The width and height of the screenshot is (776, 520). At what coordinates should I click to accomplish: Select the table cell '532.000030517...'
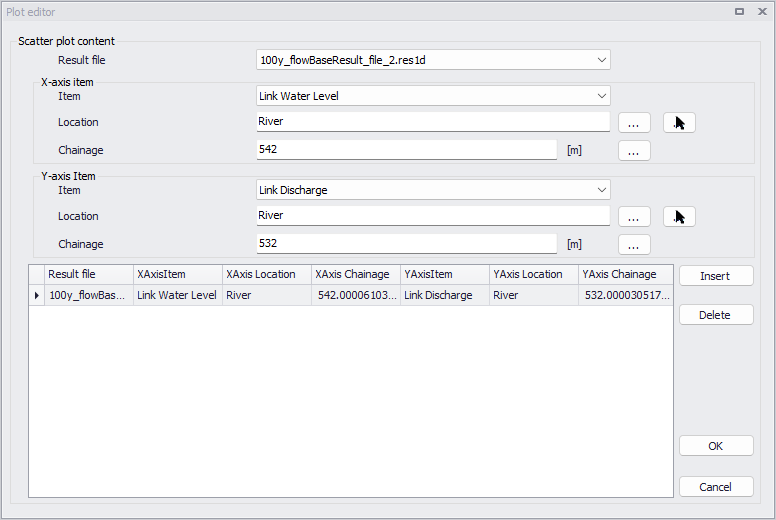(626, 295)
